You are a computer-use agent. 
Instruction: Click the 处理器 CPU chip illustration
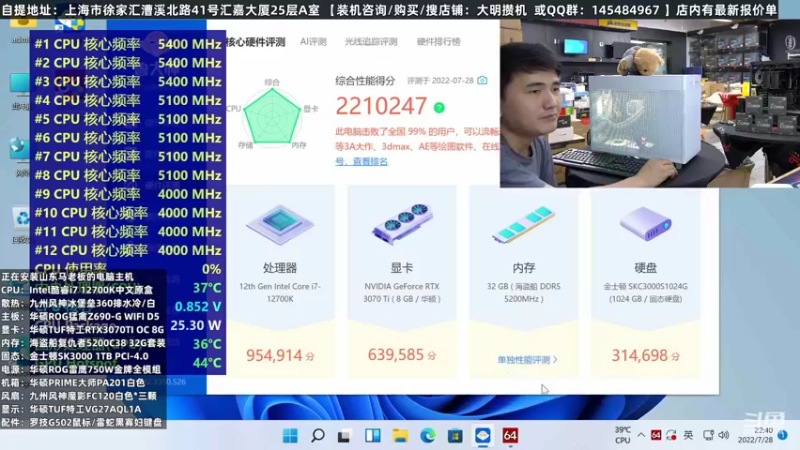(x=280, y=224)
